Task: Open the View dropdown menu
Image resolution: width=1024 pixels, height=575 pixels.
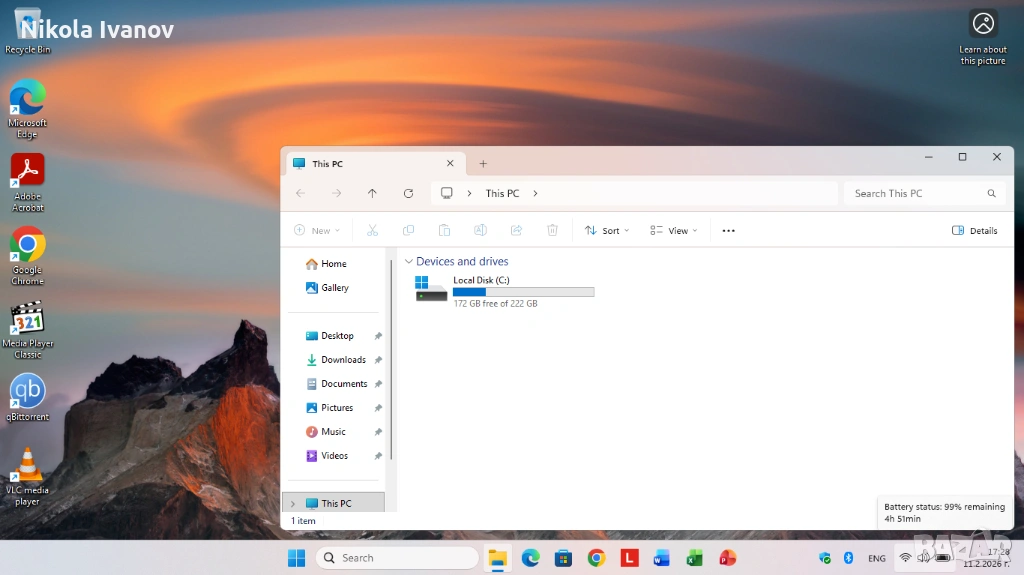Action: 673,231
